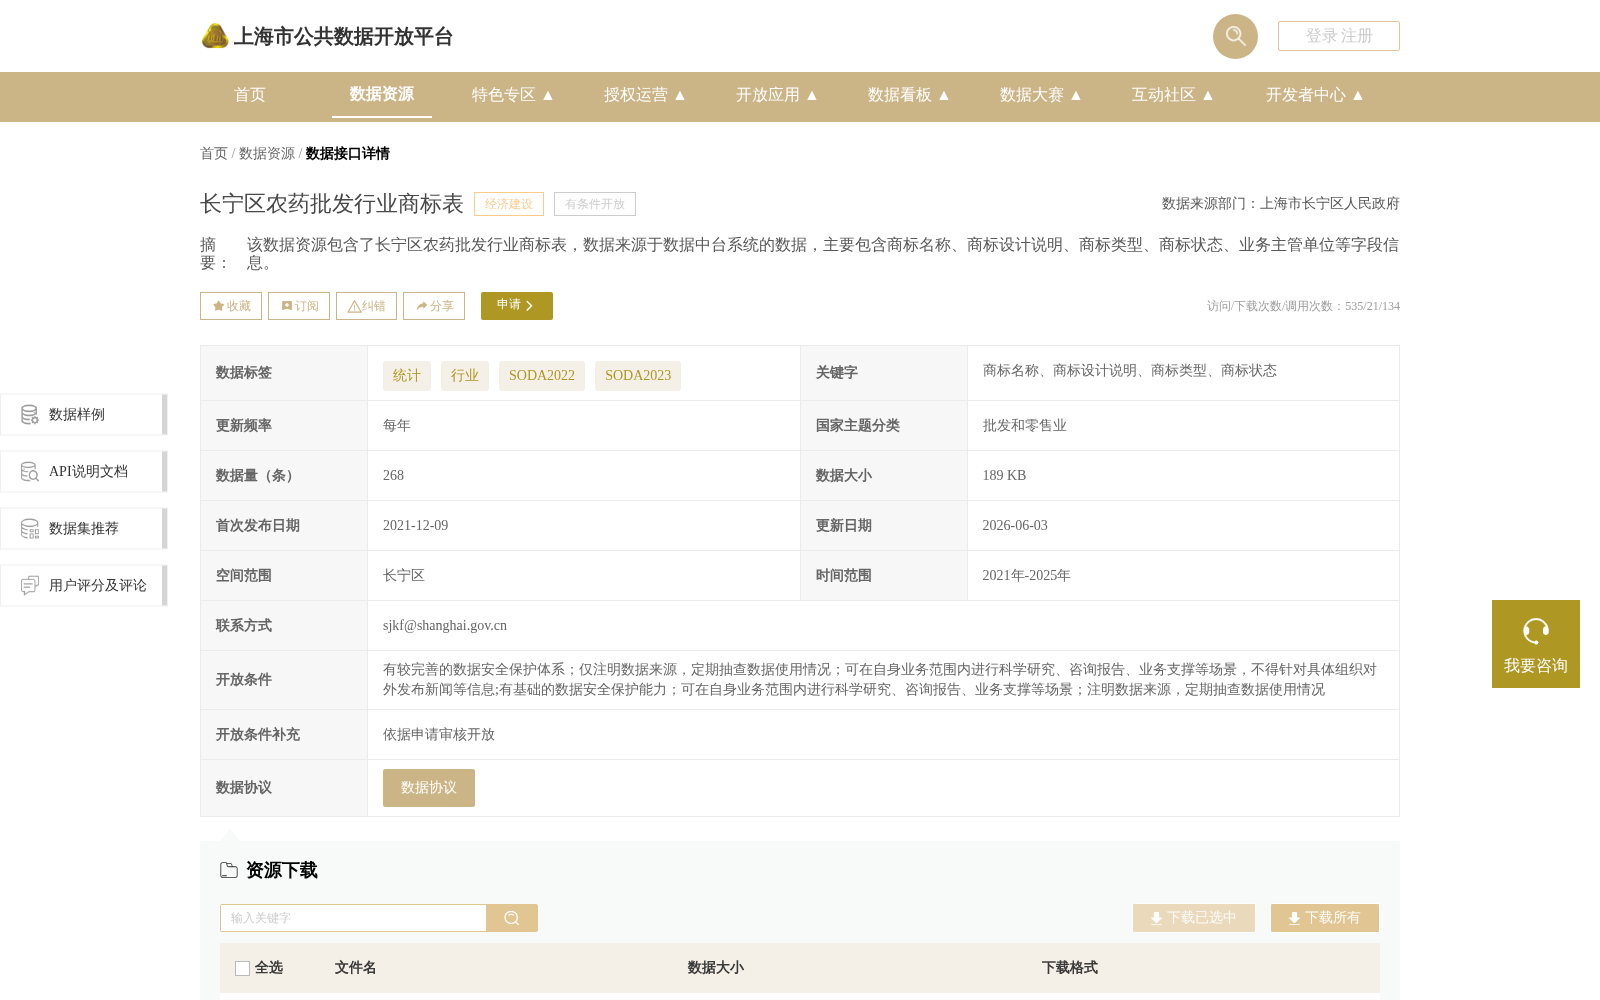Image resolution: width=1600 pixels, height=1000 pixels.
Task: Open 我要咨询 headset consultation widget
Action: tap(1536, 644)
